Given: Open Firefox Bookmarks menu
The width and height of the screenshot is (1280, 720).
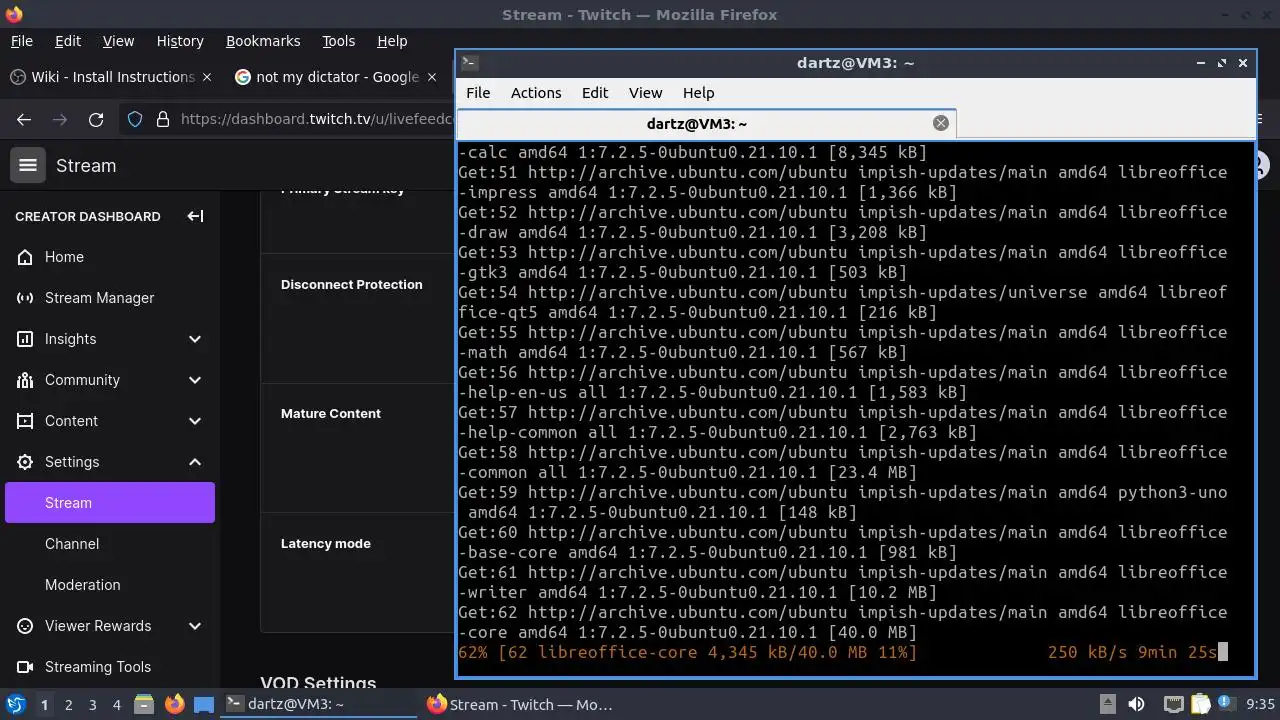Looking at the screenshot, I should [x=263, y=41].
